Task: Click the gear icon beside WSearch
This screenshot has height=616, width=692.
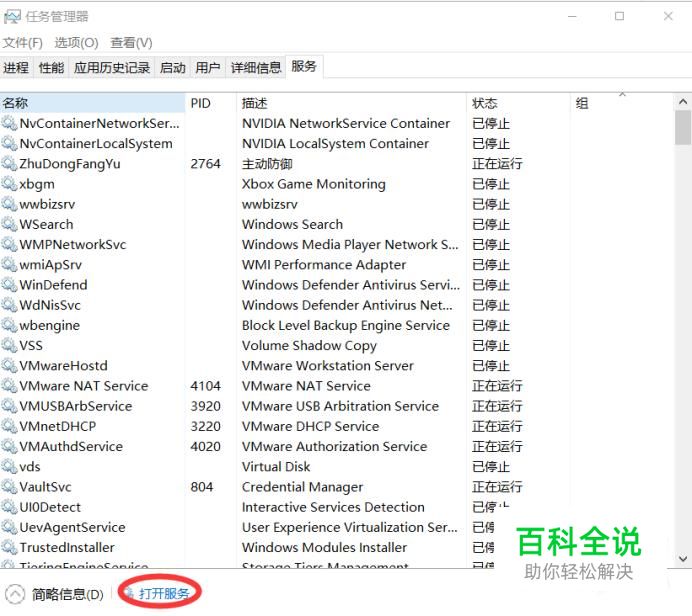Action: 9,224
